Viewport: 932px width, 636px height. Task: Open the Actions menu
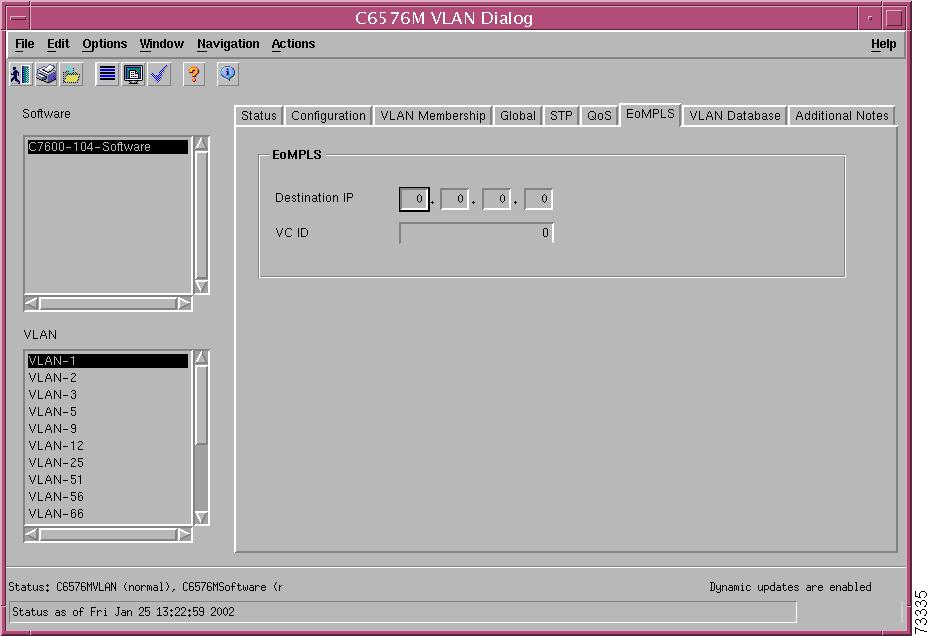coord(293,44)
